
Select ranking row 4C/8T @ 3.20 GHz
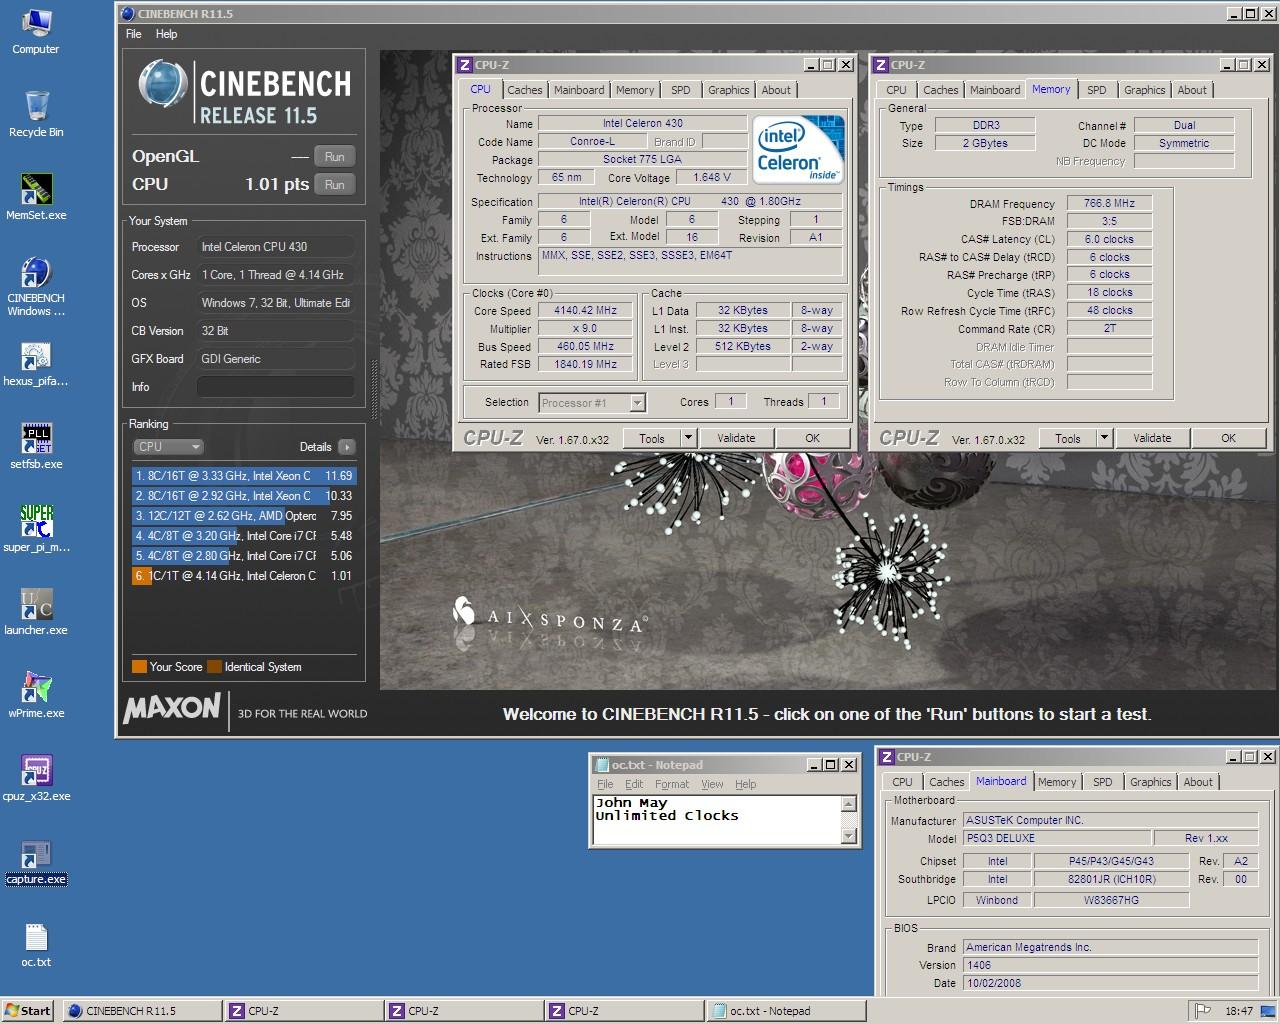pos(244,536)
